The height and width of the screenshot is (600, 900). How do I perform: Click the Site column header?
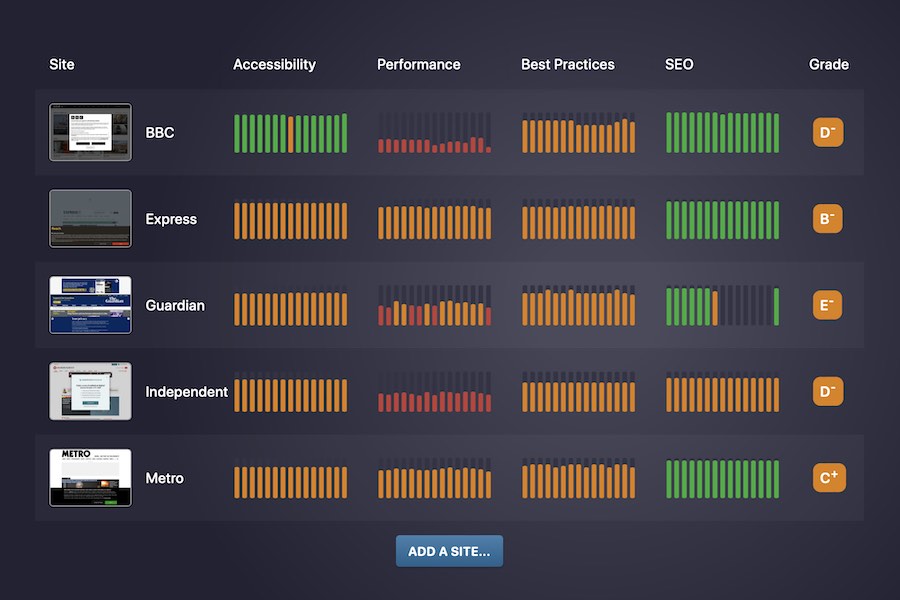click(62, 64)
